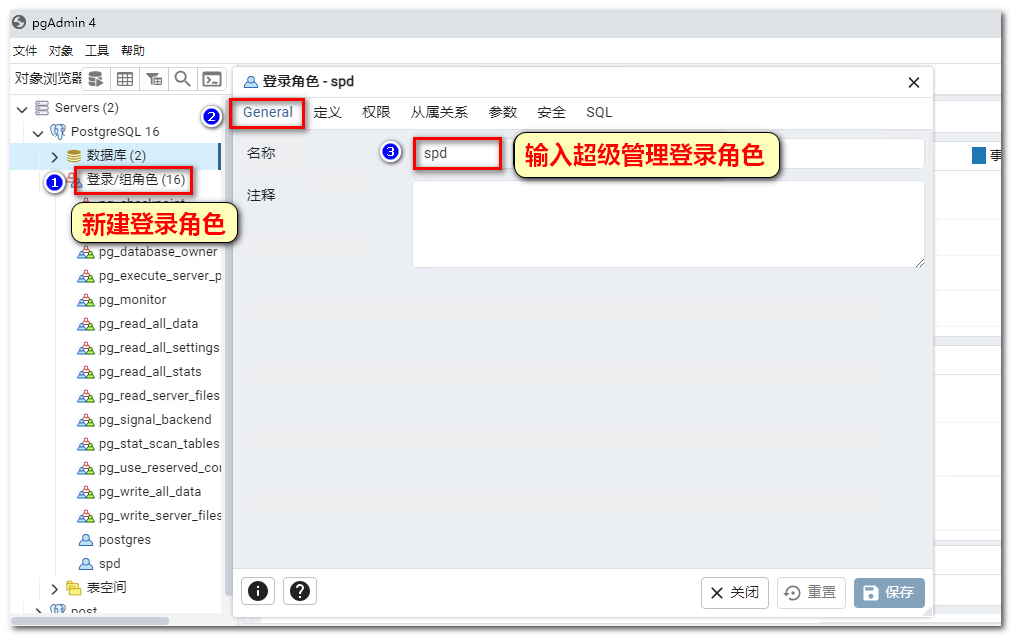Expand the 数据库 (2) node
The height and width of the screenshot is (637, 1012).
point(55,156)
